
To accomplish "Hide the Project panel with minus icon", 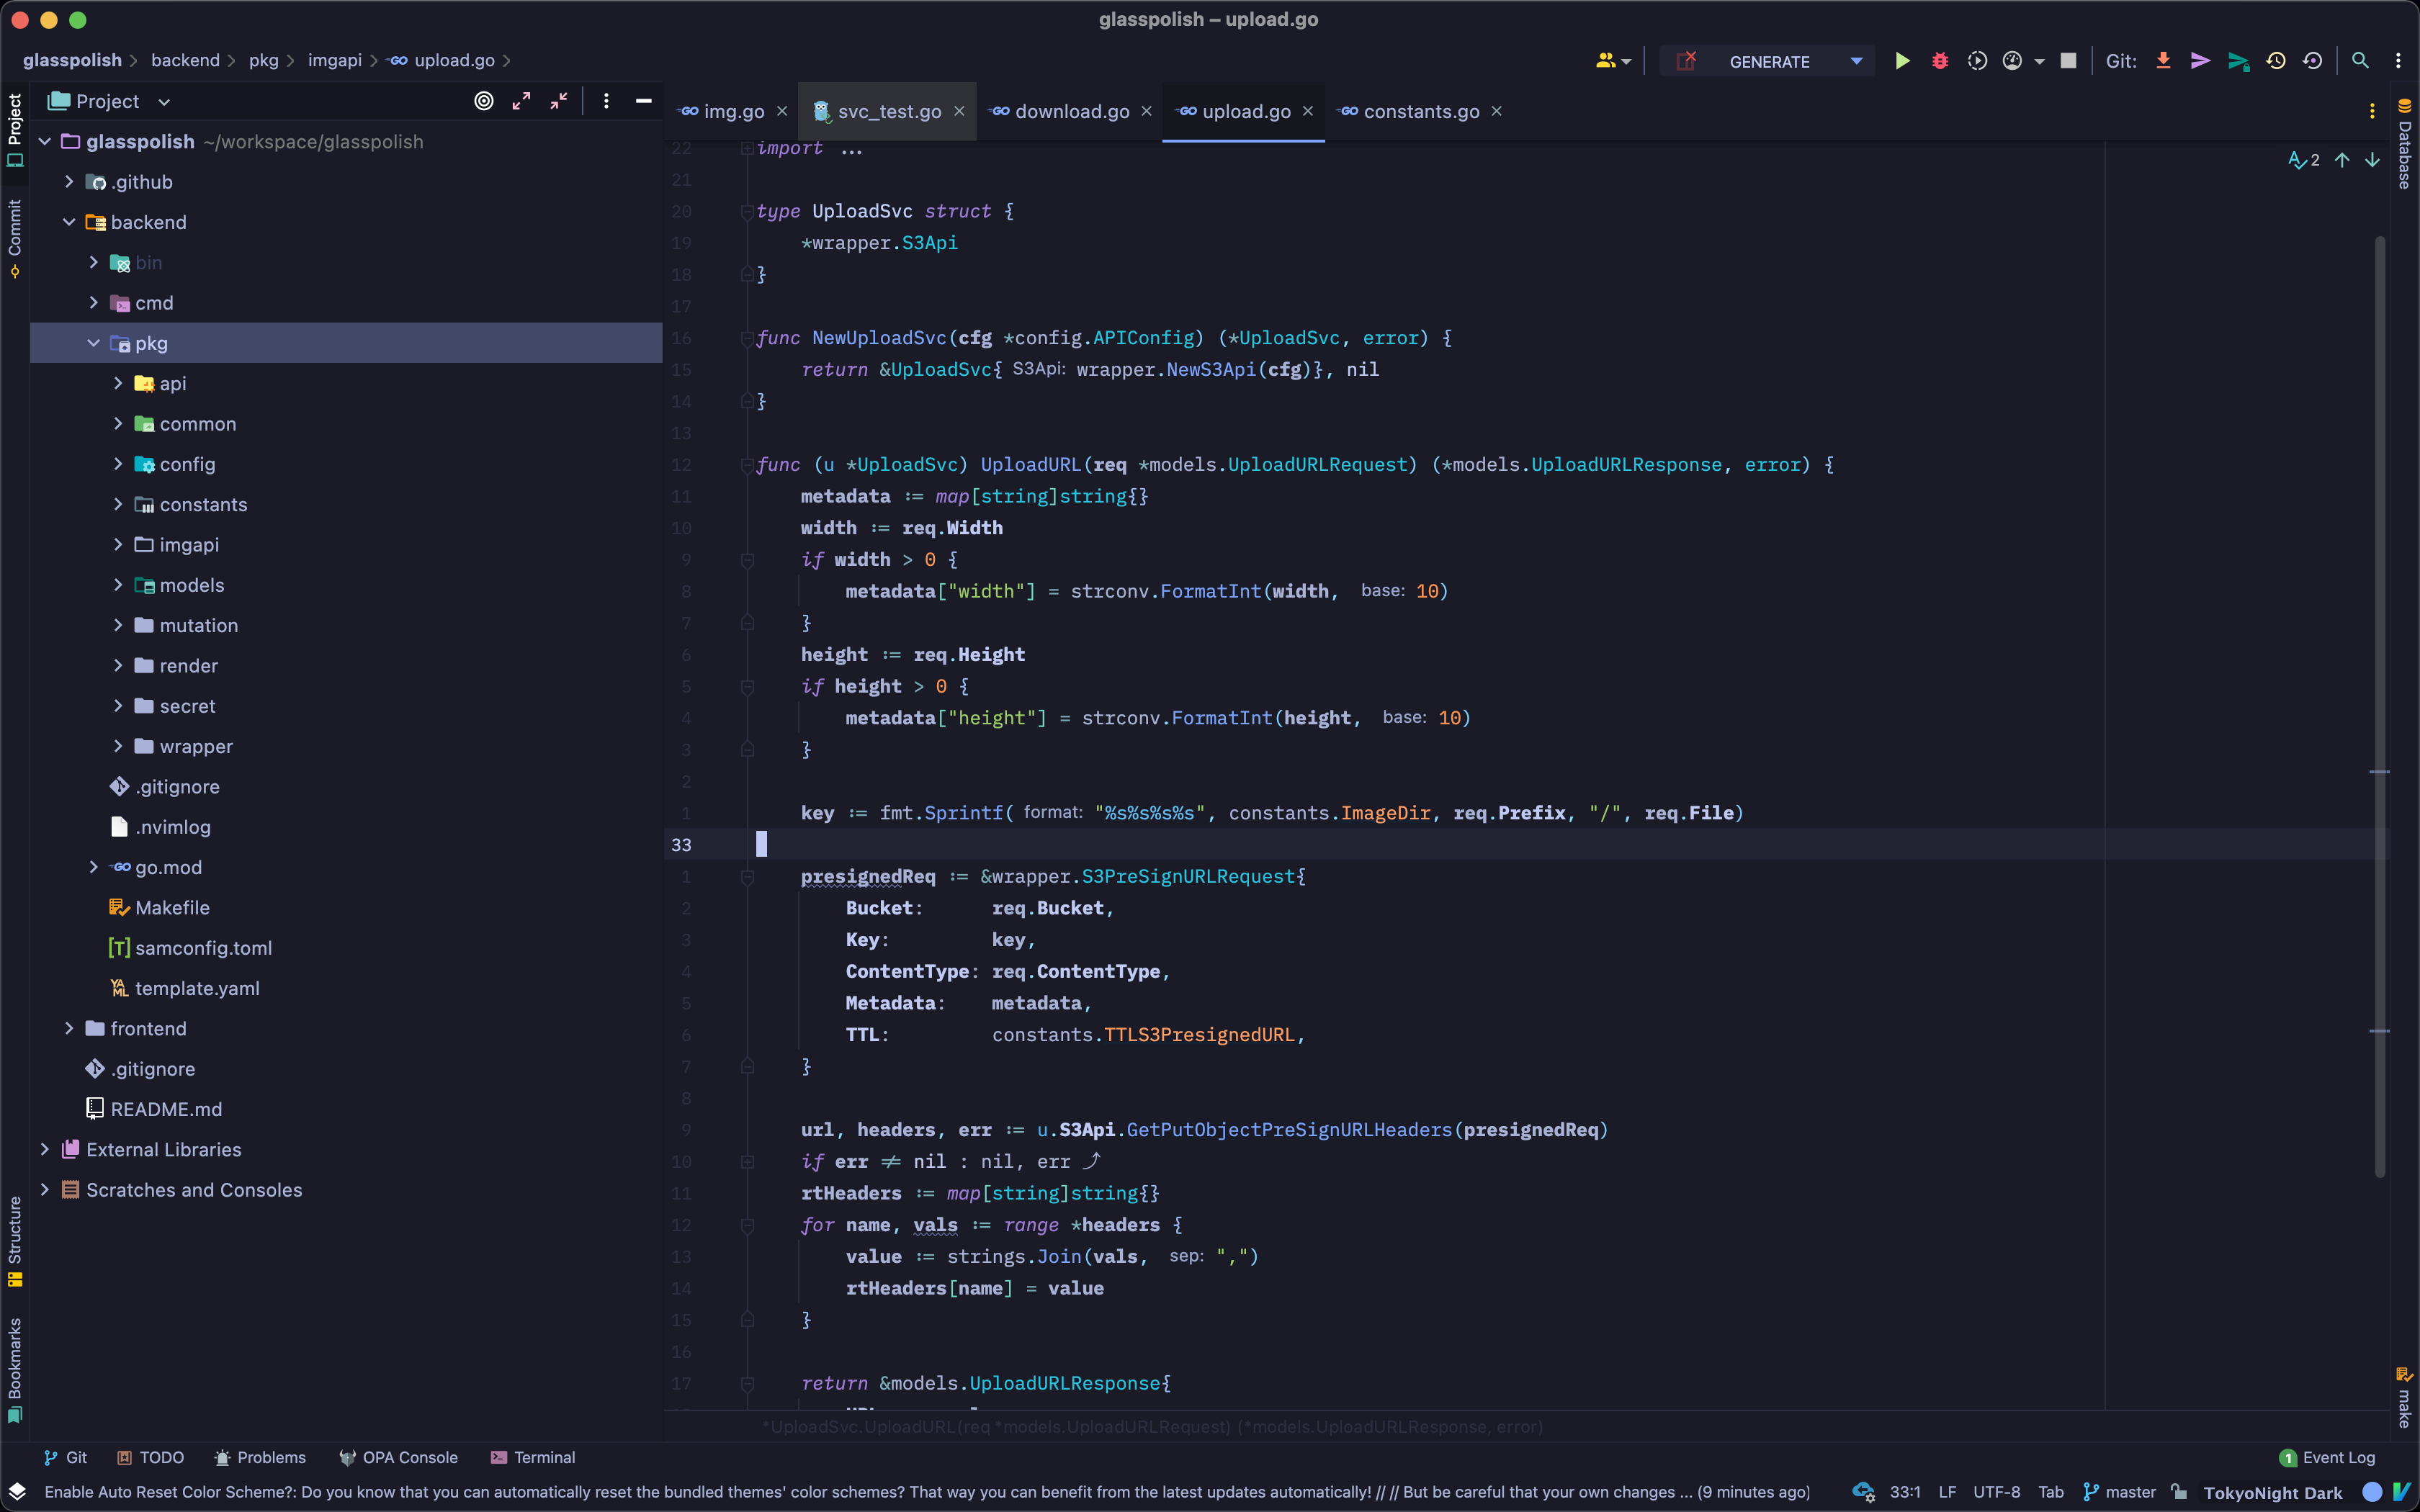I will [644, 101].
